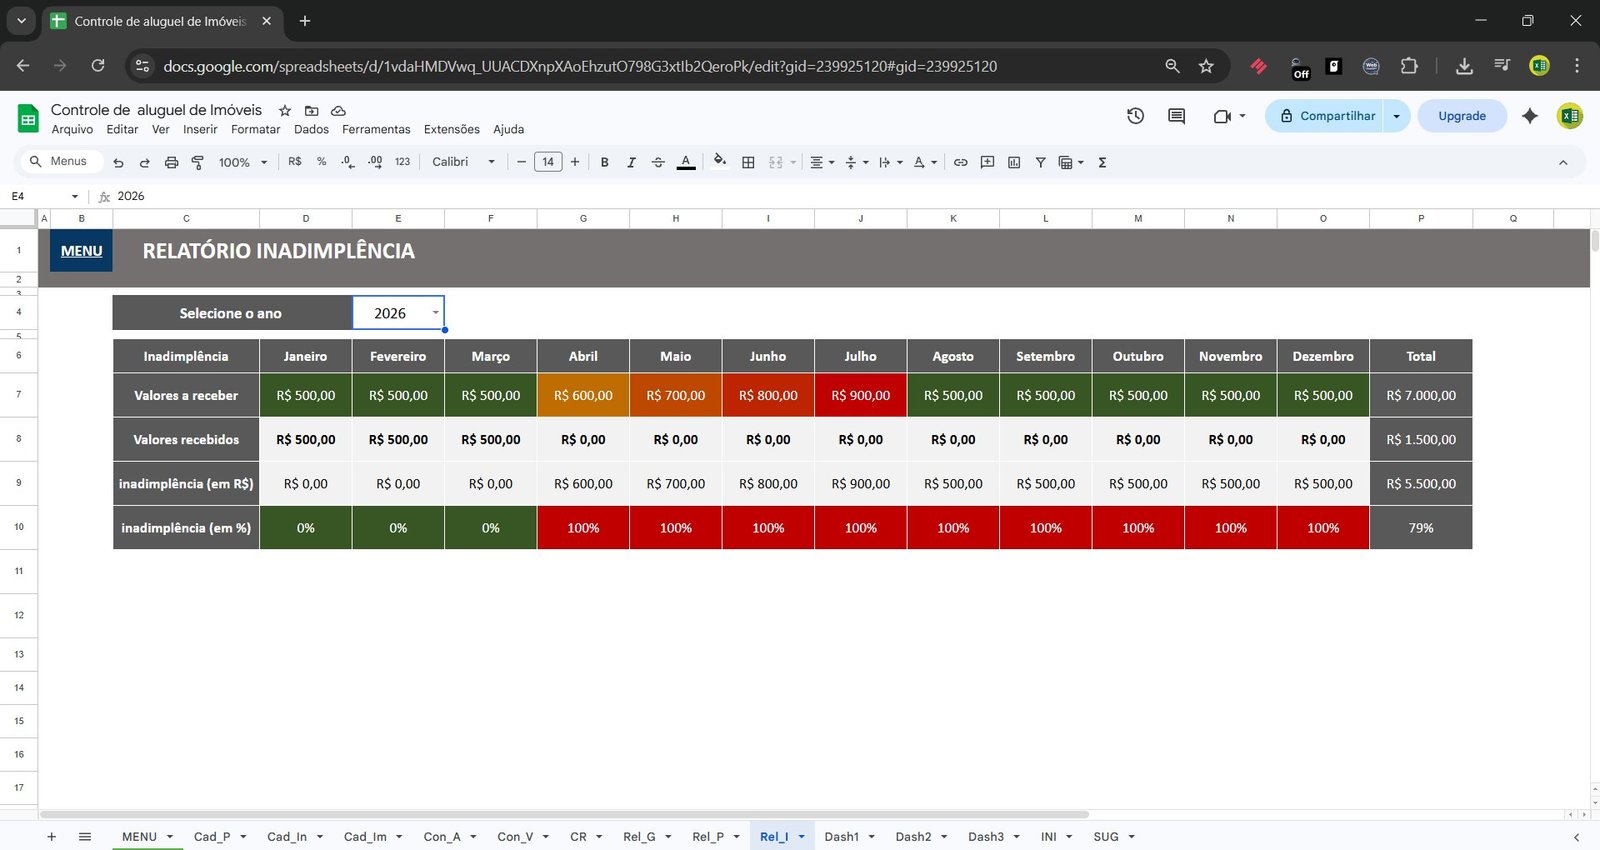Open the fill color picker
1600x850 pixels.
click(719, 162)
